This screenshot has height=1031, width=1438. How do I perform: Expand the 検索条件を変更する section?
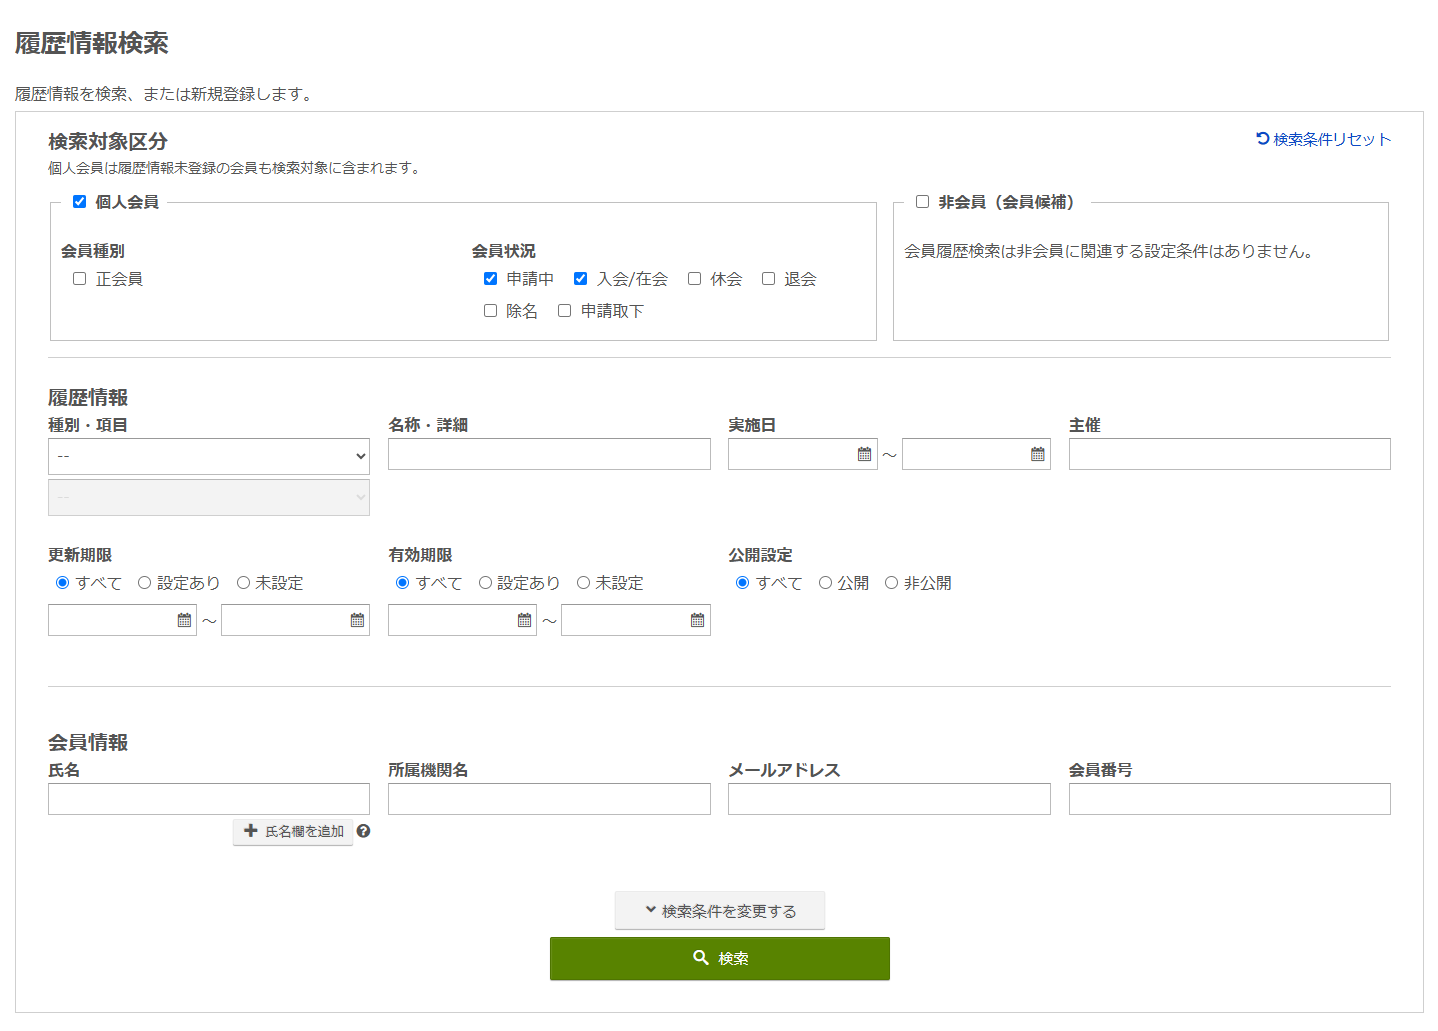719,910
